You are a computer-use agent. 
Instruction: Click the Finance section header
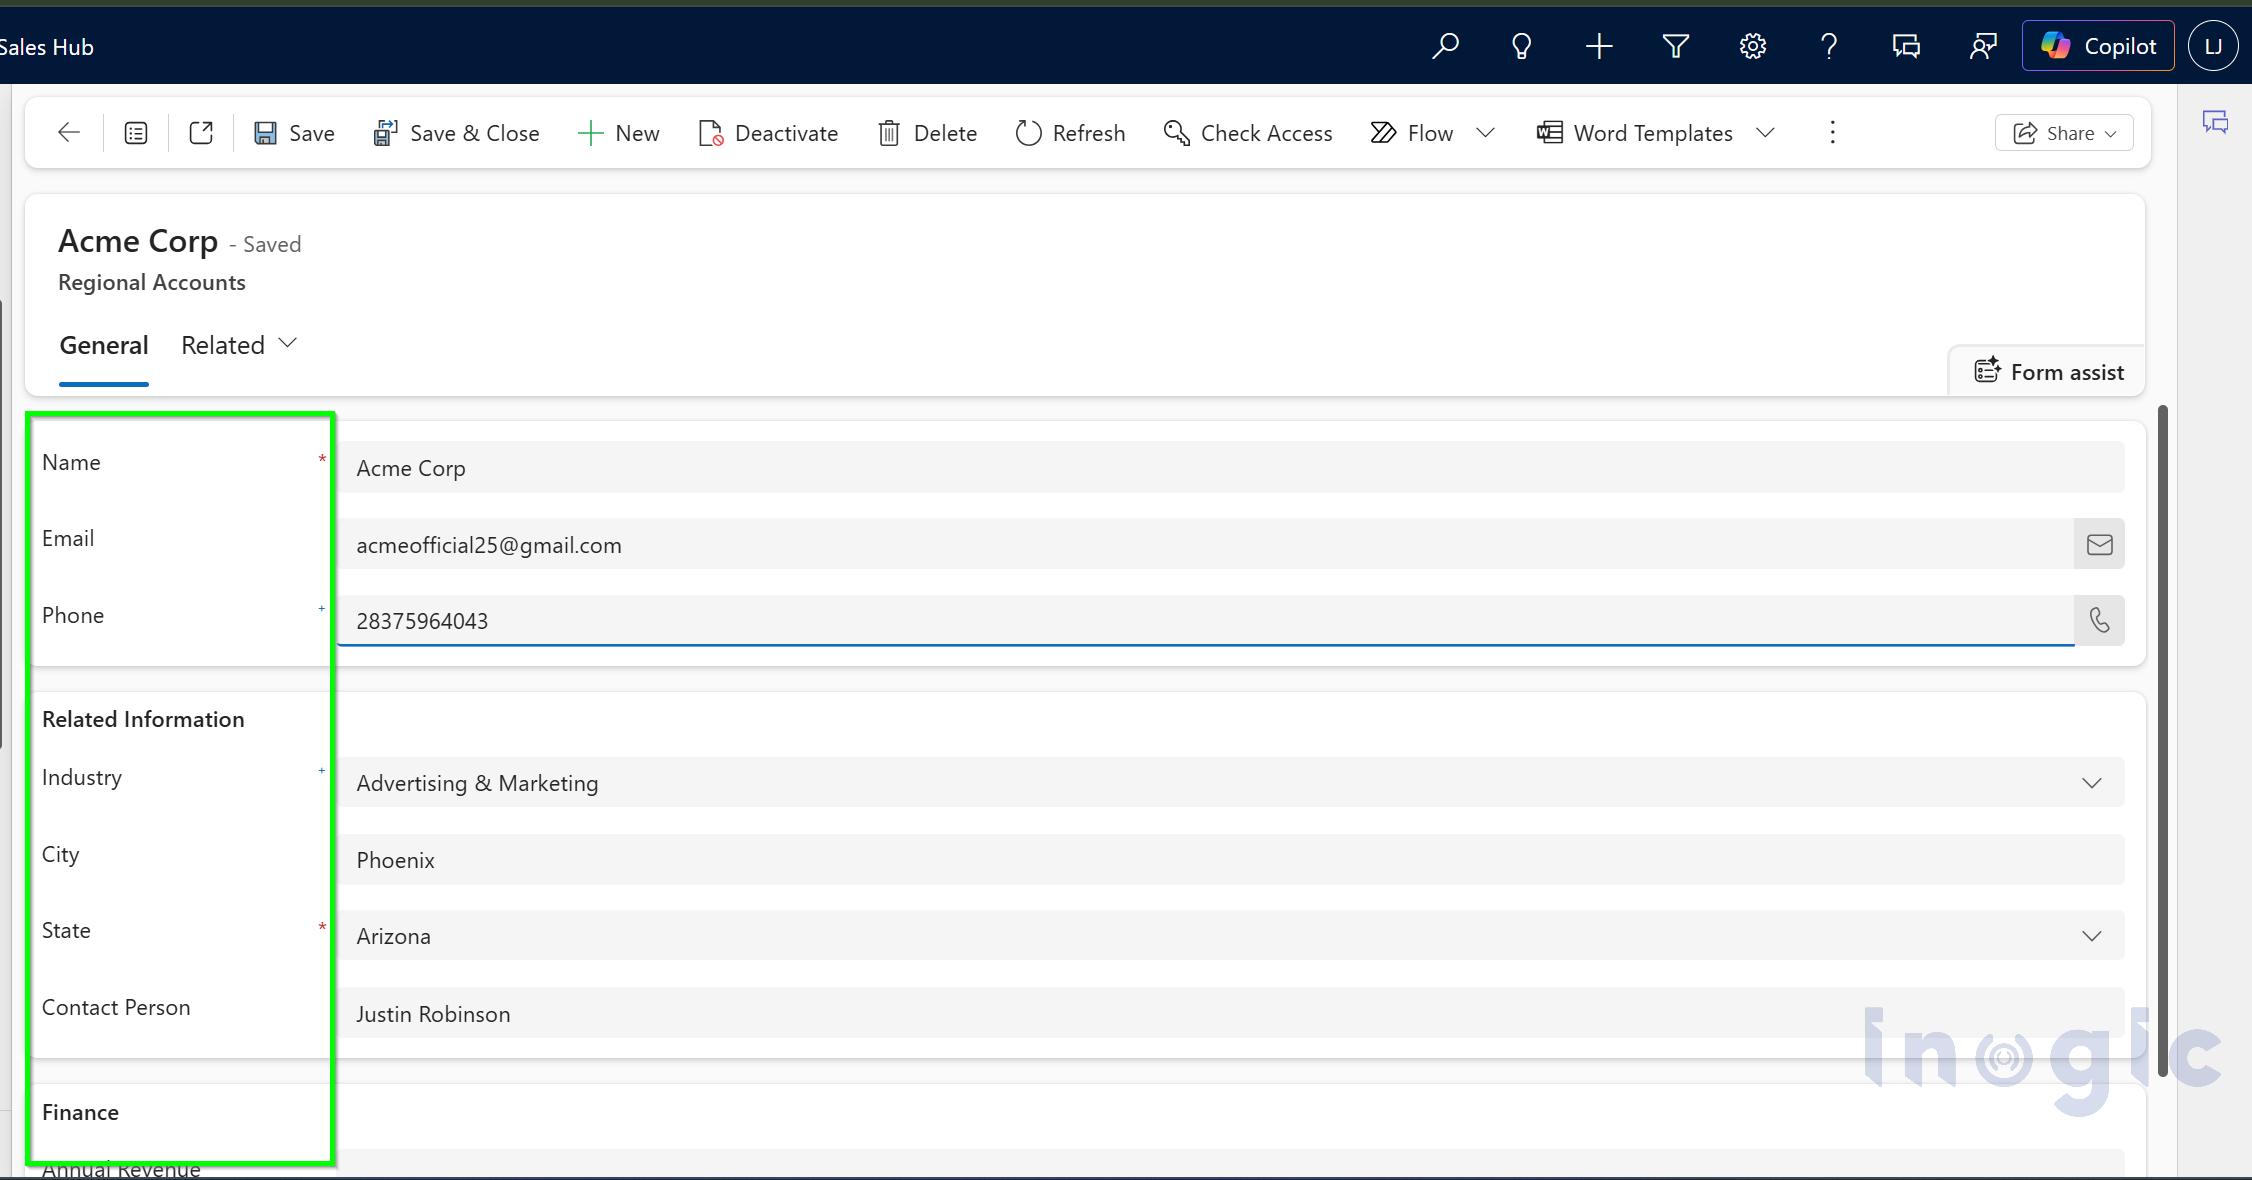click(80, 1112)
